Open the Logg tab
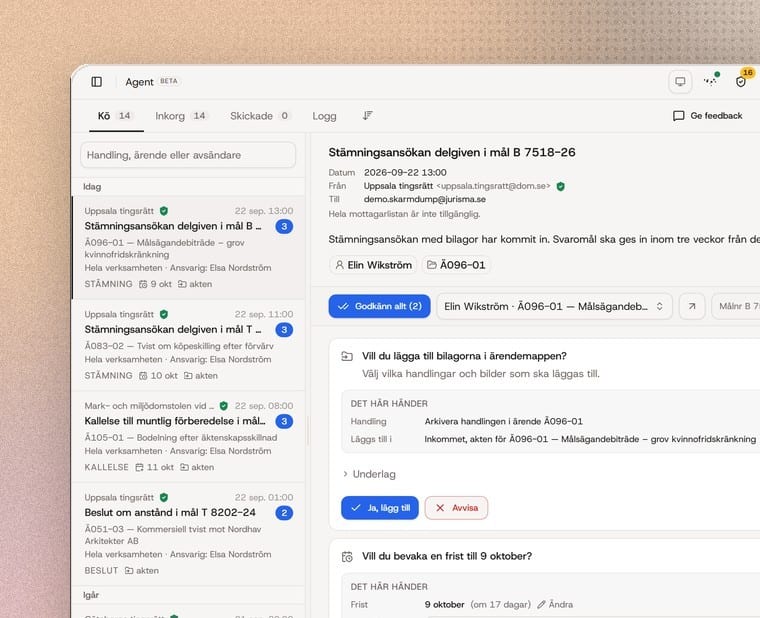 [324, 116]
